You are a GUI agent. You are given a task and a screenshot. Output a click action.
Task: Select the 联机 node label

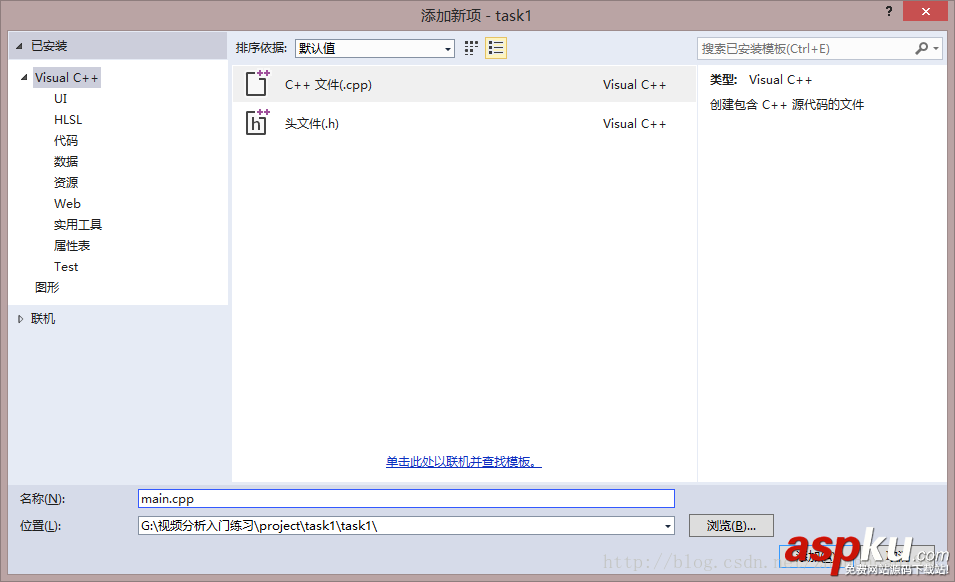[43, 319]
